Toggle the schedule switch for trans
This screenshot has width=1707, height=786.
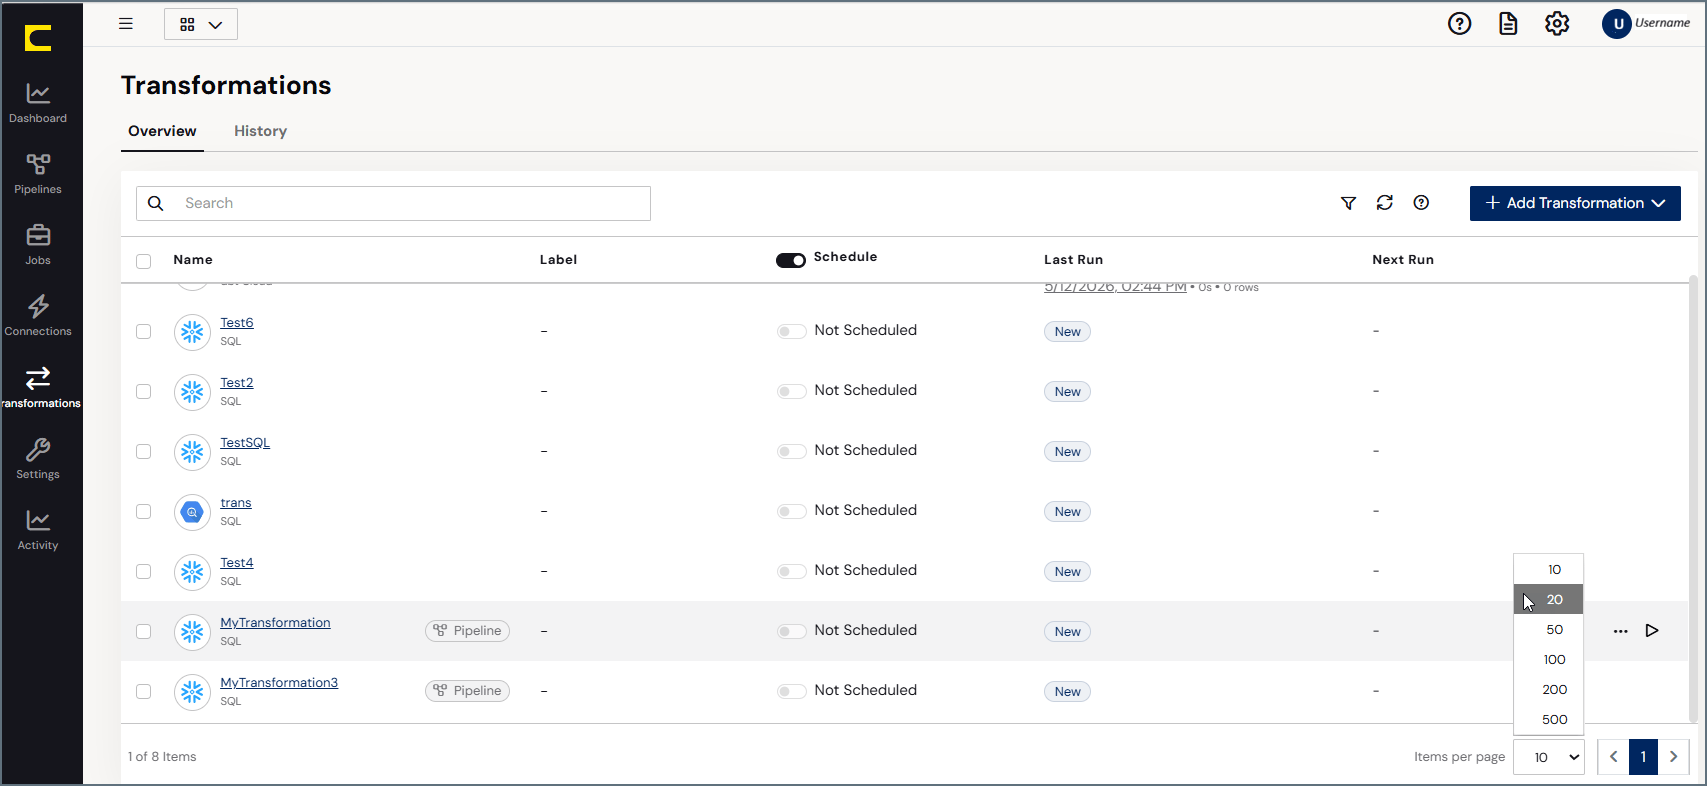pos(792,511)
